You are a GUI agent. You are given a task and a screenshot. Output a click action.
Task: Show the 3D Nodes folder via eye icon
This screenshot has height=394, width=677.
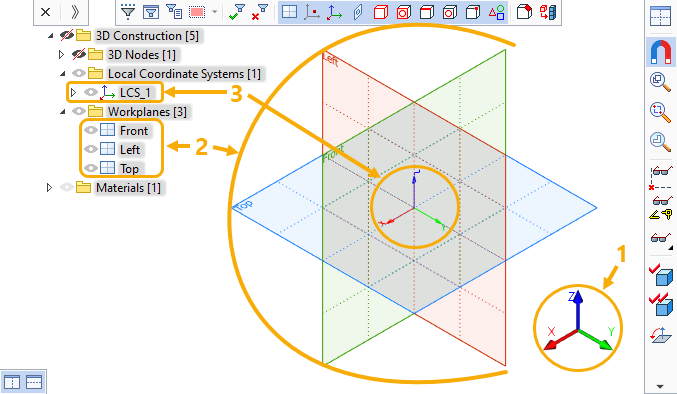coord(79,54)
